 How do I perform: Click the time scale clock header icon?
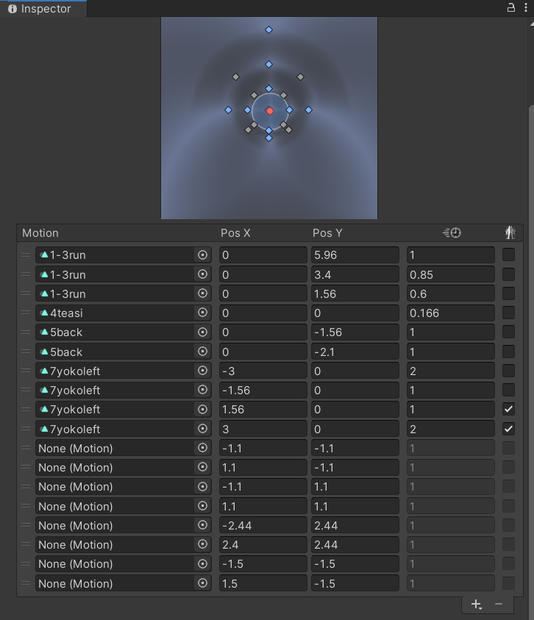click(x=452, y=233)
